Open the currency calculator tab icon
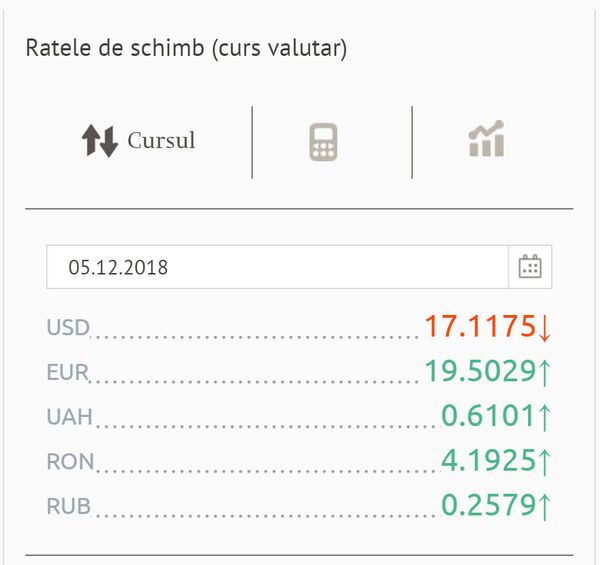 tap(323, 142)
